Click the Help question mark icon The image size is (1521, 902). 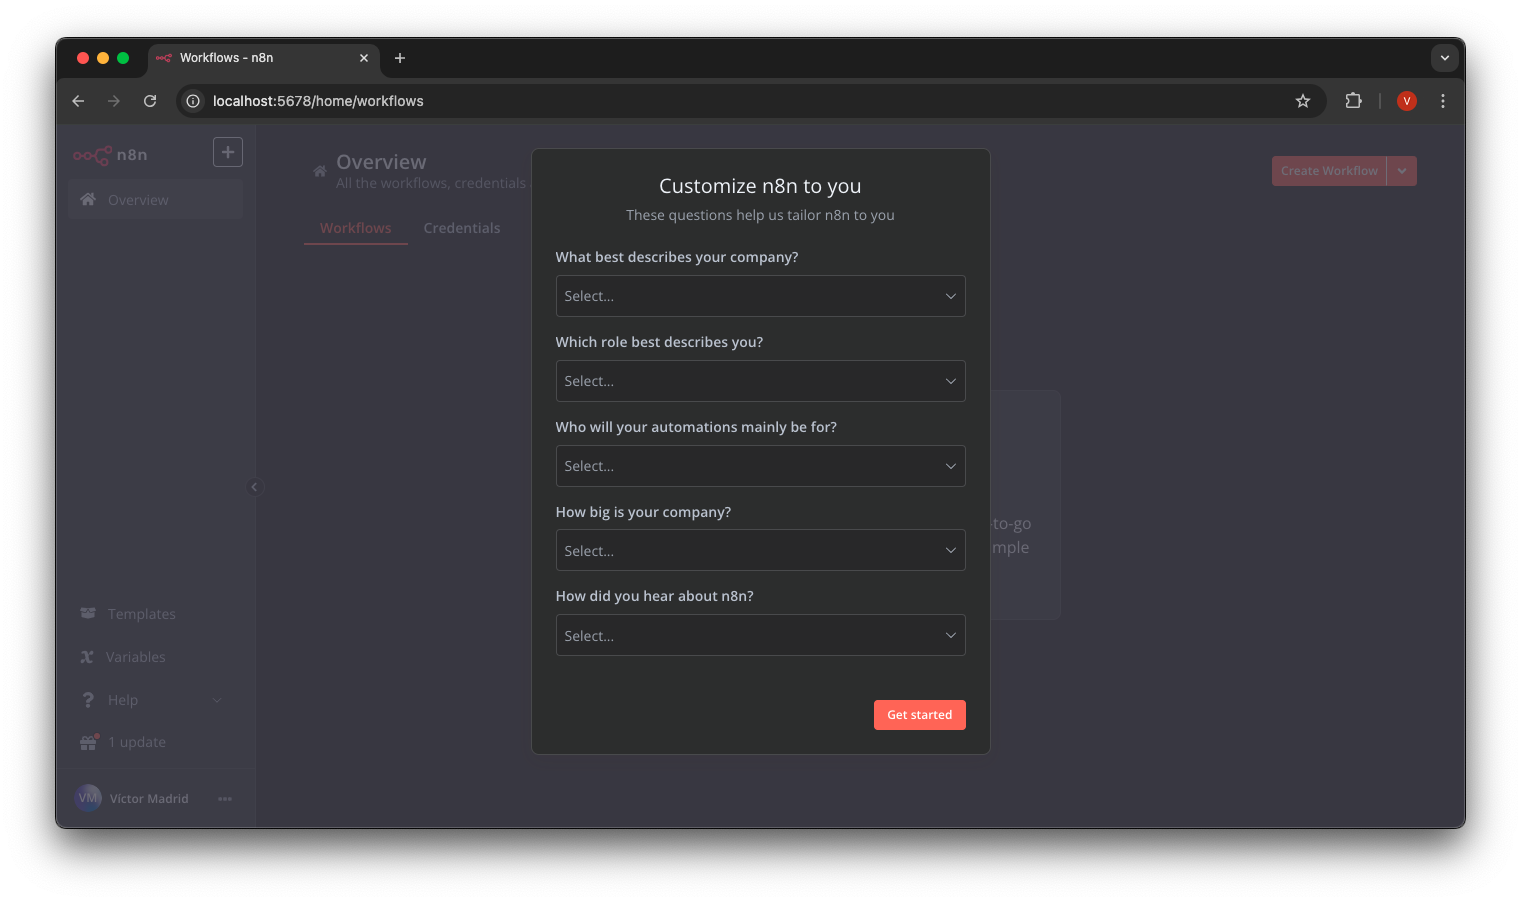click(88, 700)
